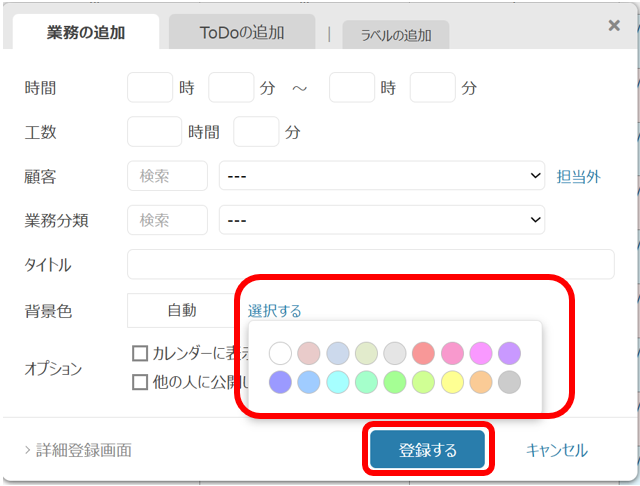Choose the yellow color swatch
This screenshot has height=486, width=640.
[452, 382]
